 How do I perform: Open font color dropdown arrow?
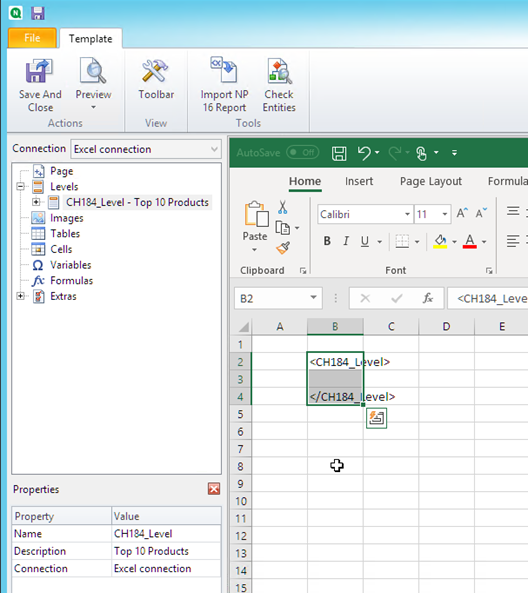tap(484, 241)
